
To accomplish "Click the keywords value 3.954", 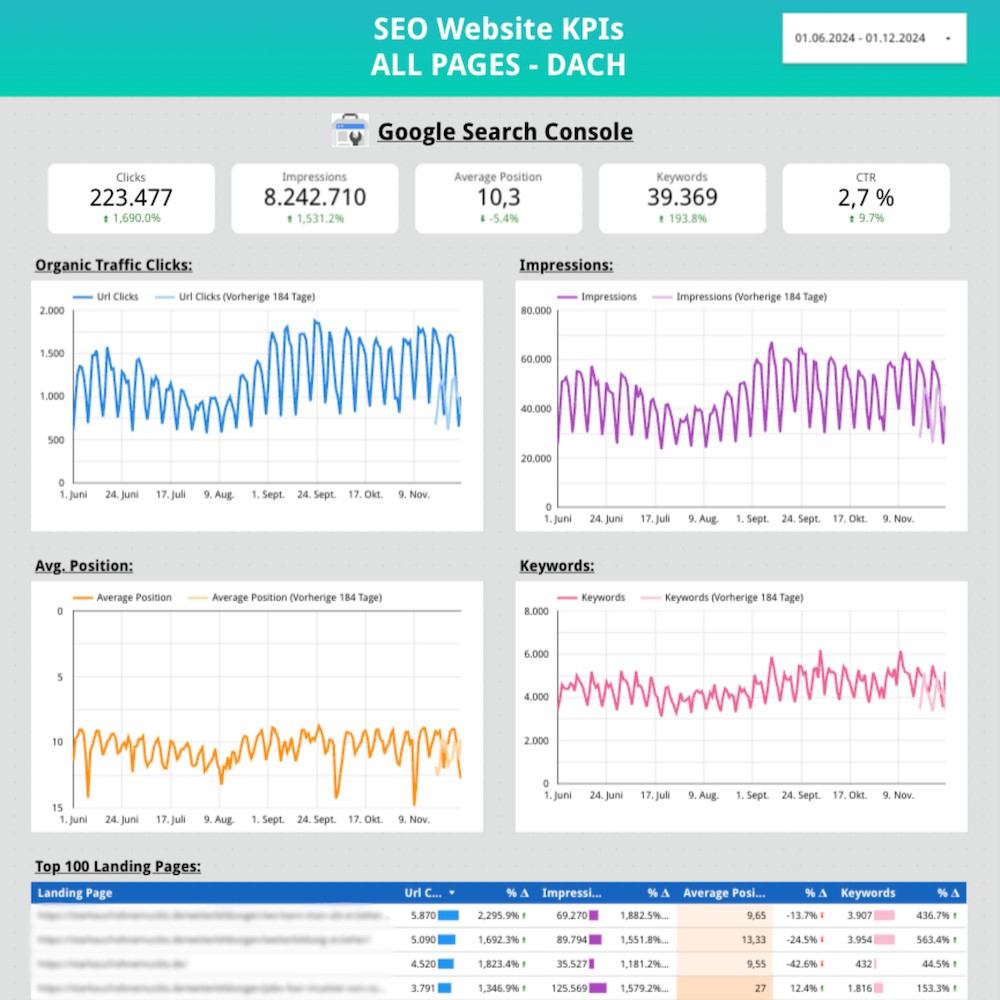I will 859,939.
